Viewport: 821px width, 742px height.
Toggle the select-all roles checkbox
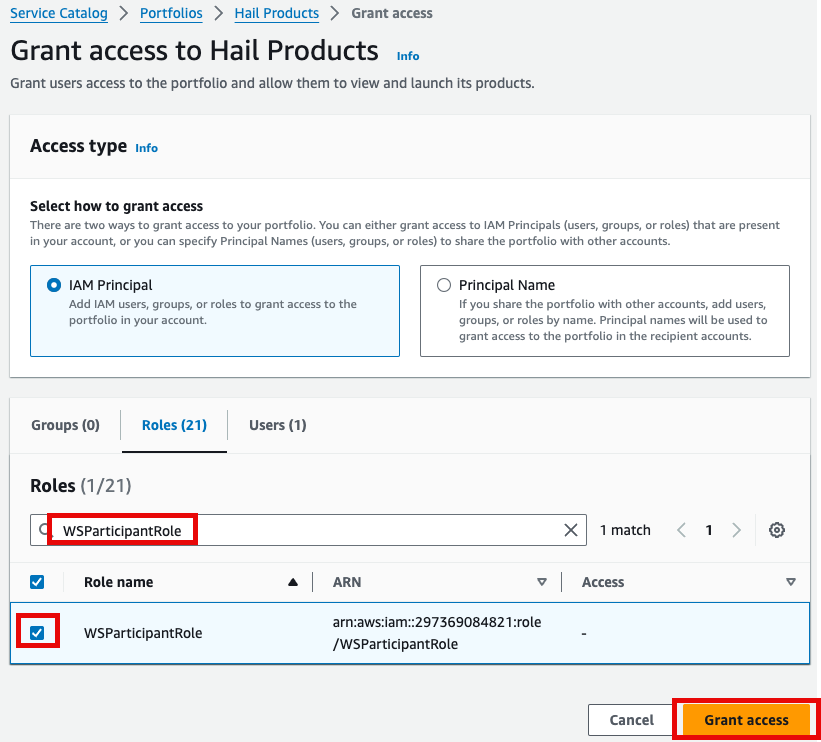tap(37, 582)
